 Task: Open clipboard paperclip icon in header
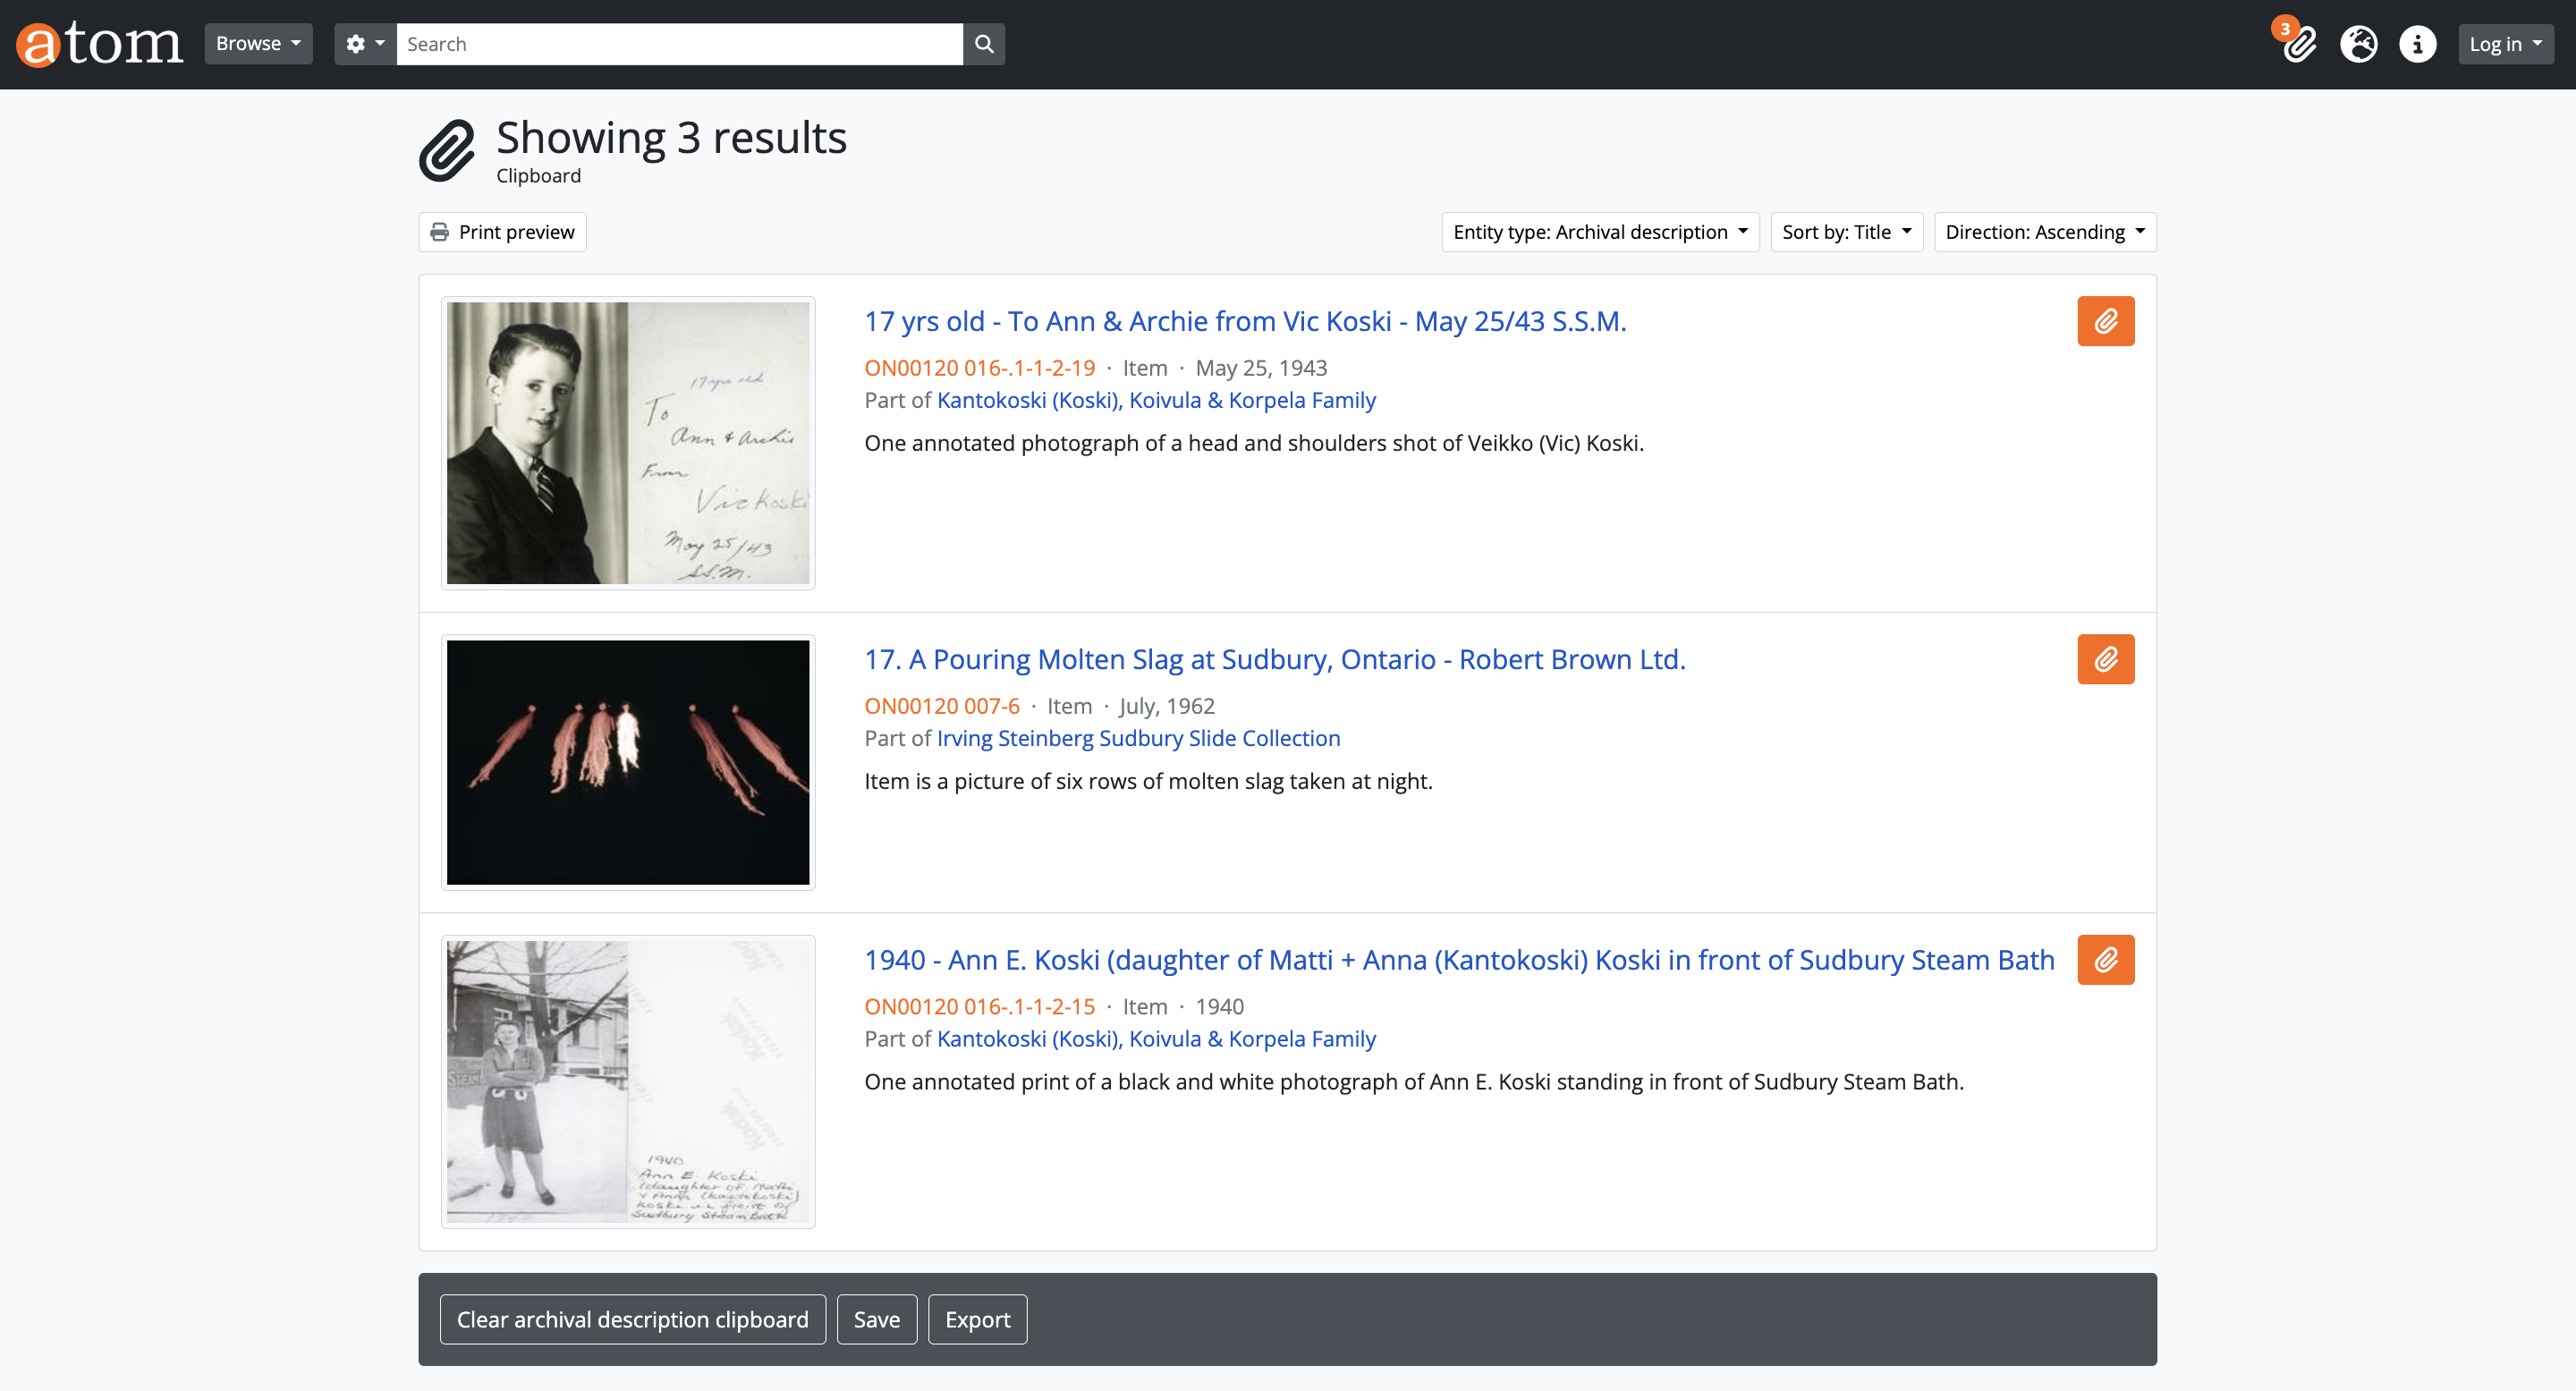[x=2298, y=44]
